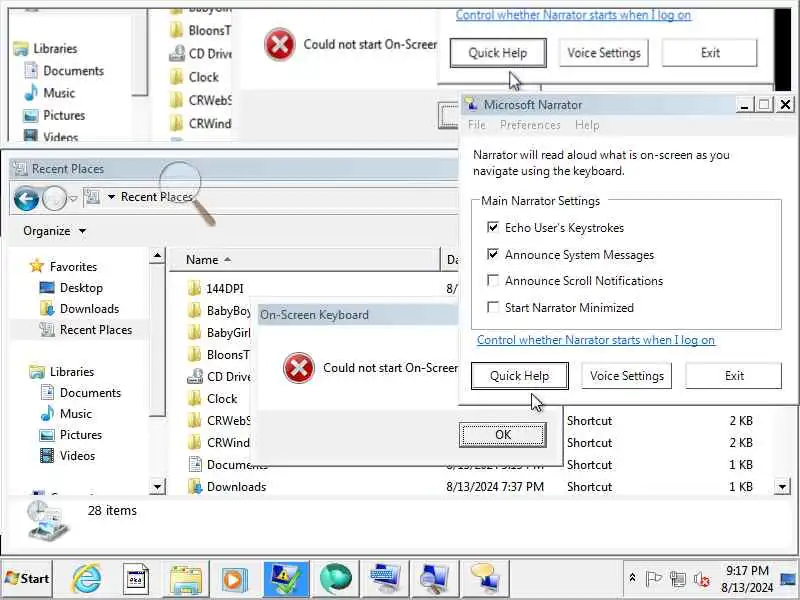Select the On-Screen Keyboard taskbar icon

pyautogui.click(x=386, y=579)
